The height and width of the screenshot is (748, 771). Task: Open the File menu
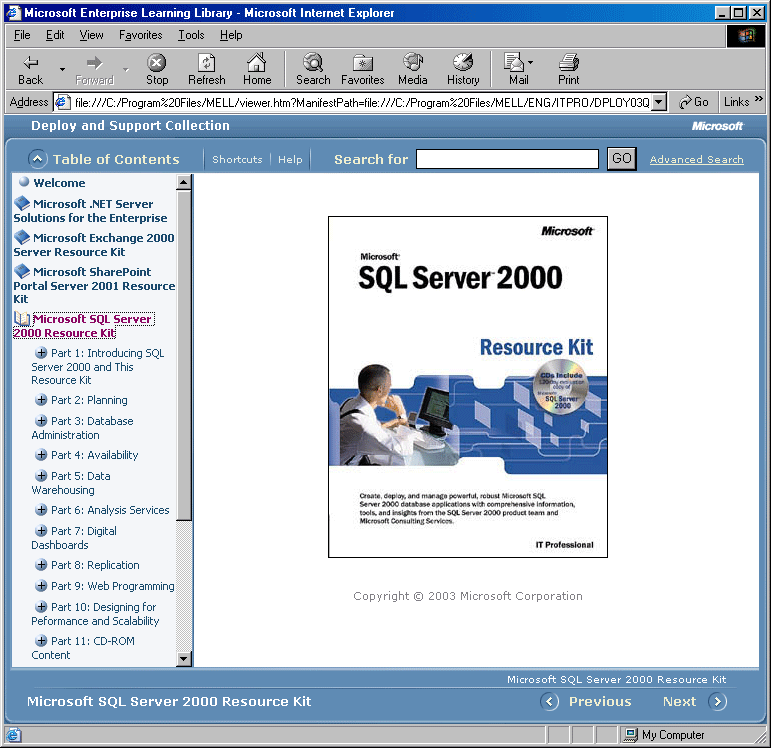click(22, 35)
